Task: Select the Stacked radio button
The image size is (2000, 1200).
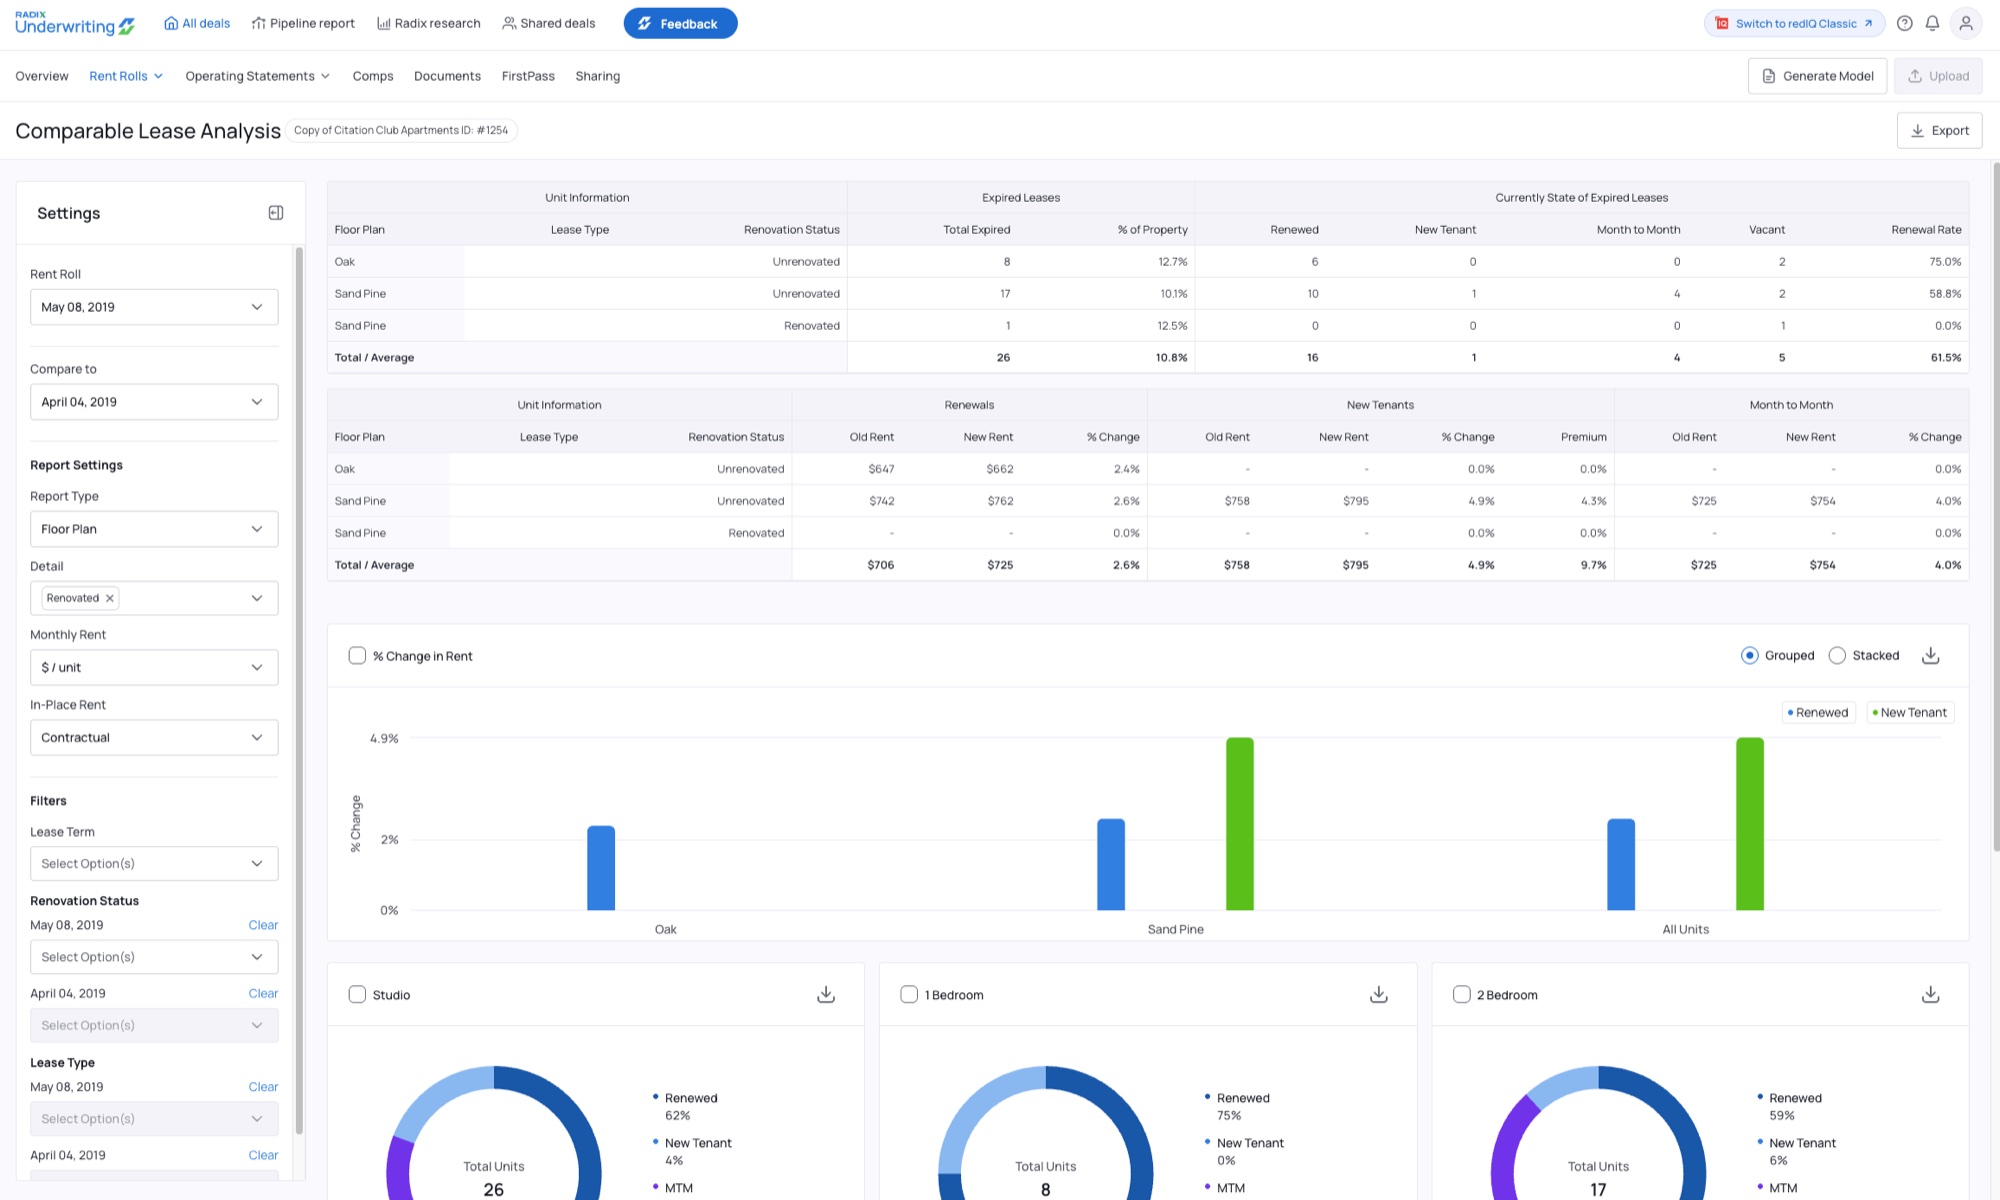Action: [x=1837, y=655]
